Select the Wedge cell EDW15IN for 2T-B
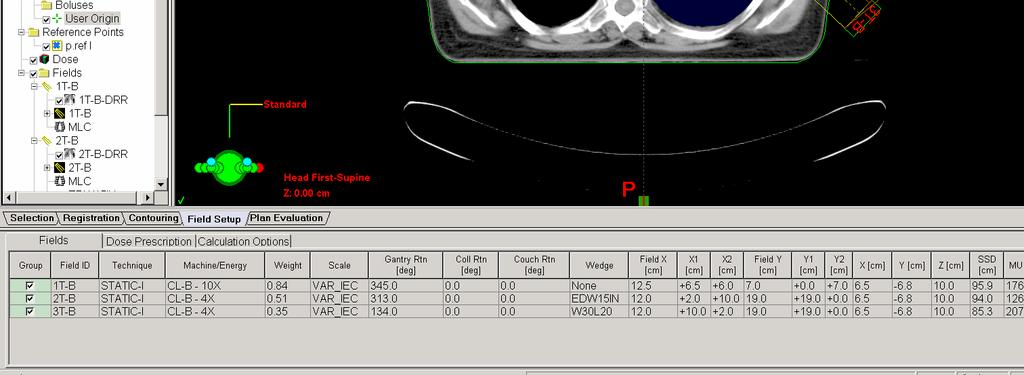This screenshot has width=1024, height=375. [x=599, y=299]
